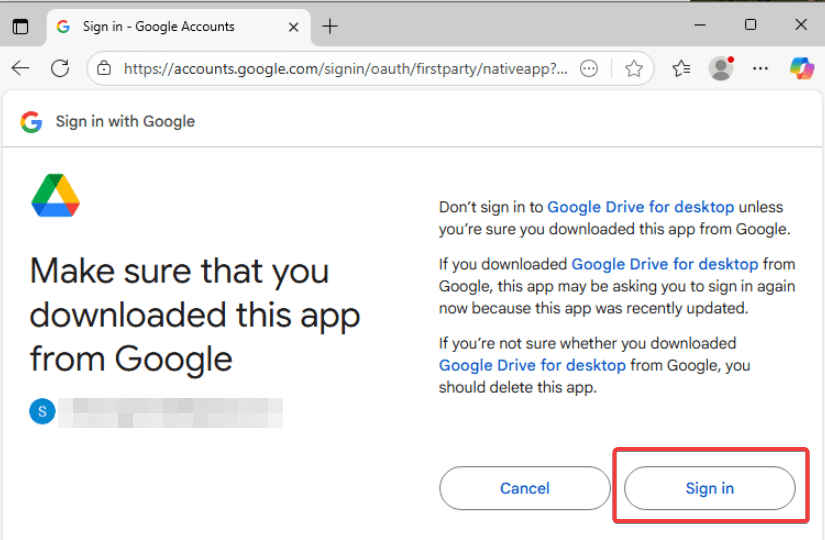Refresh the current page
Image resolution: width=825 pixels, height=540 pixels.
[60, 68]
